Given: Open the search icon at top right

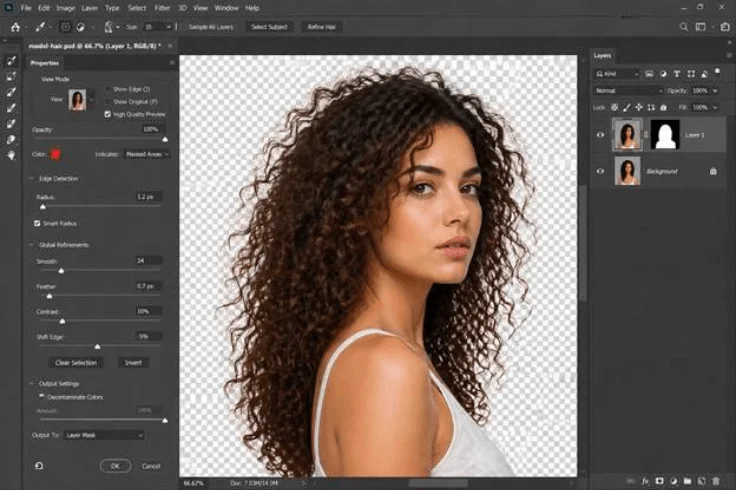Looking at the screenshot, I should click(x=684, y=27).
